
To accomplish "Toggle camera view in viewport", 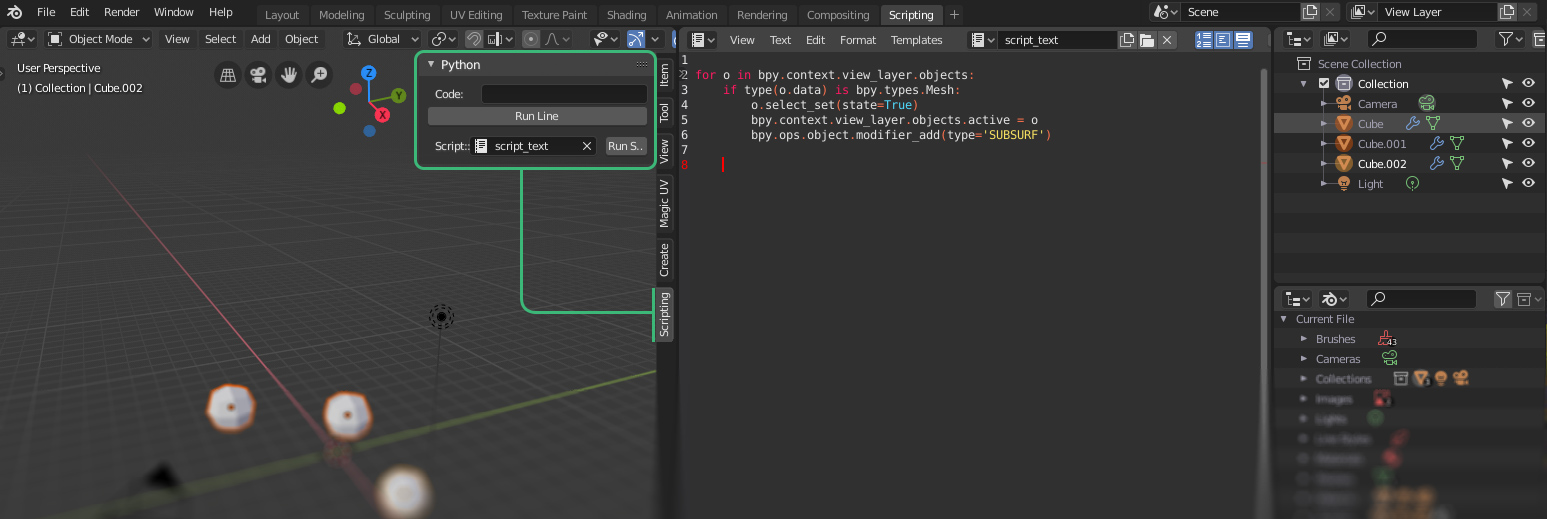I will tap(258, 75).
